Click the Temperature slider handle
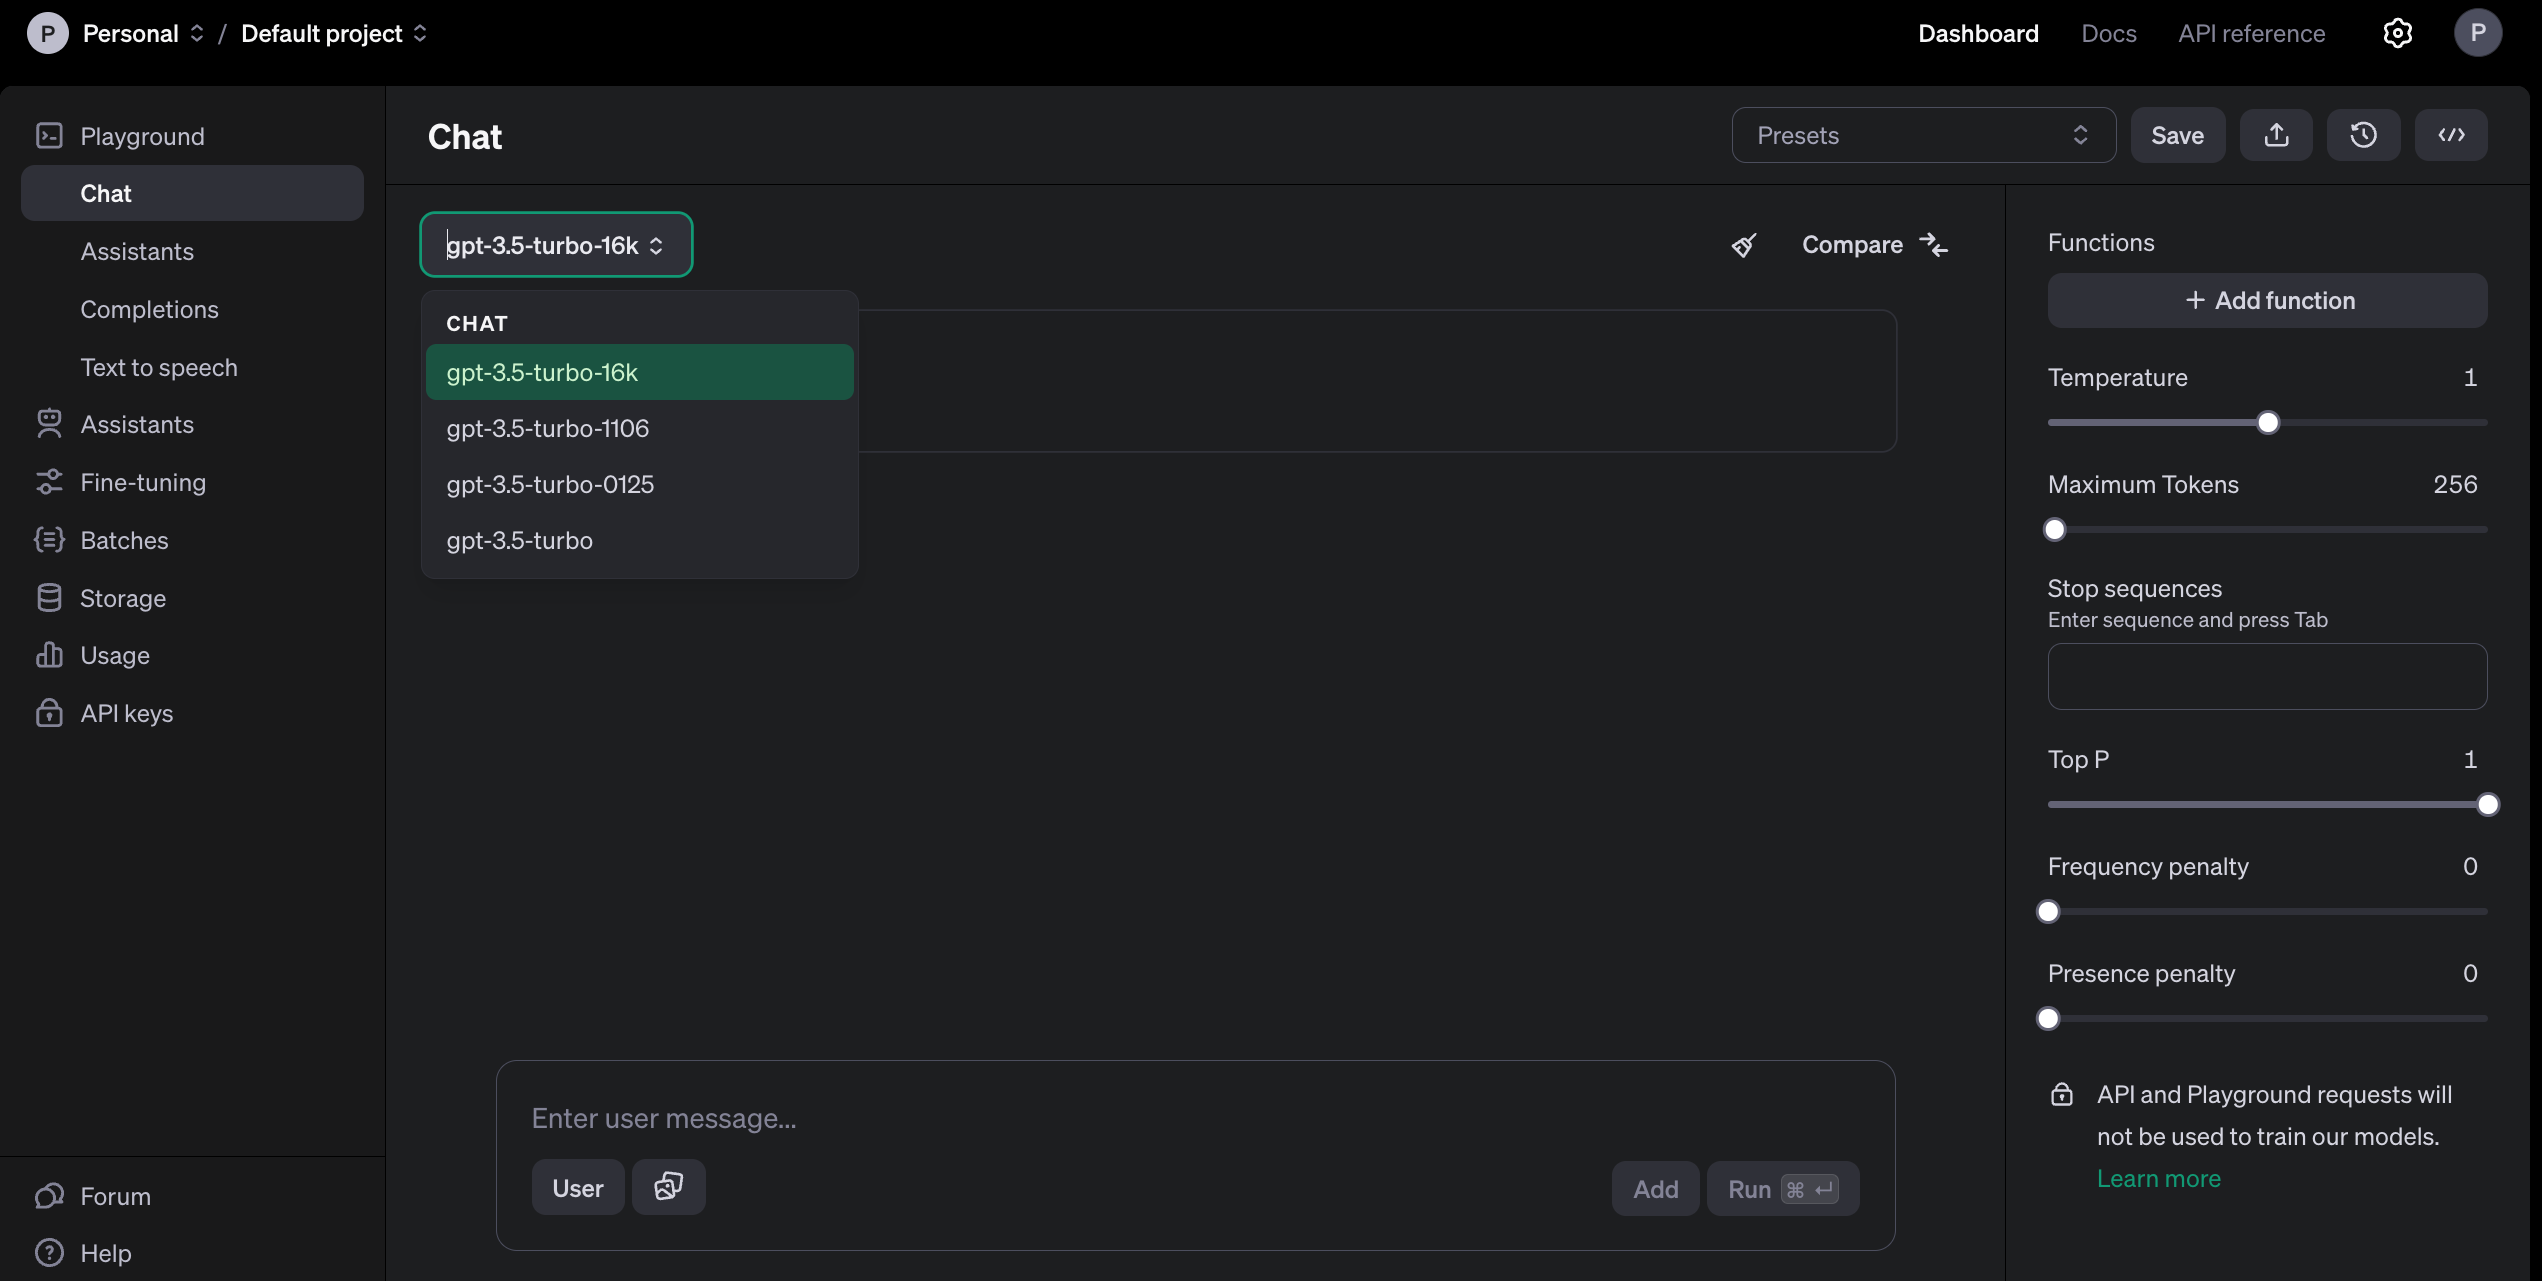This screenshot has height=1281, width=2542. point(2268,423)
